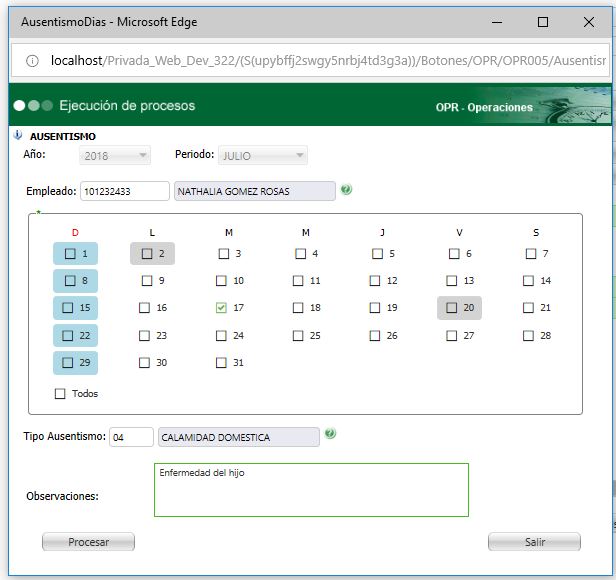
Task: Select day 20 checkbox
Action: click(451, 308)
